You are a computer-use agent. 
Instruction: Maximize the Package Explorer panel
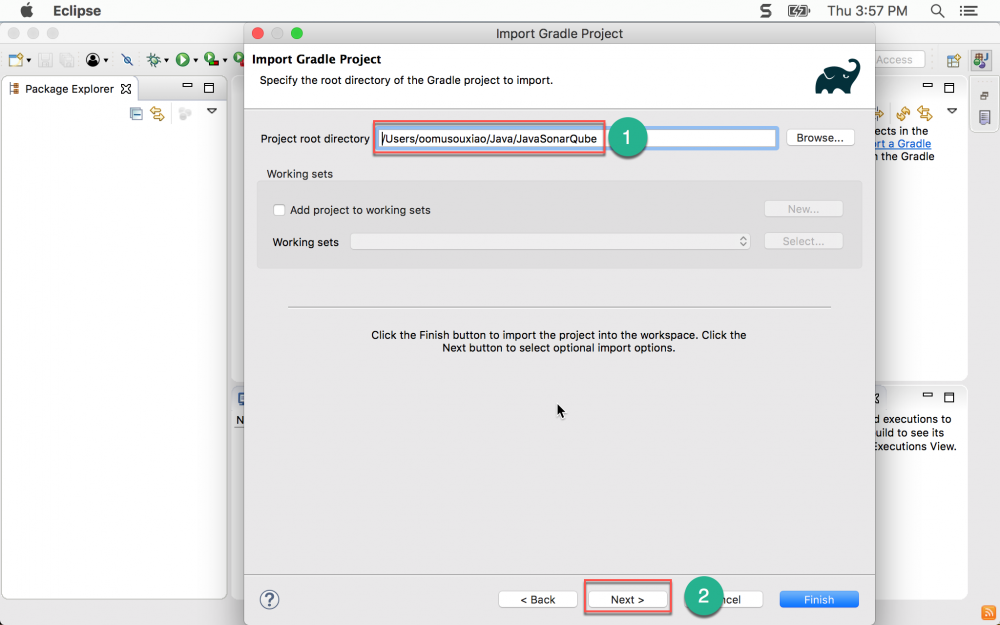(209, 88)
